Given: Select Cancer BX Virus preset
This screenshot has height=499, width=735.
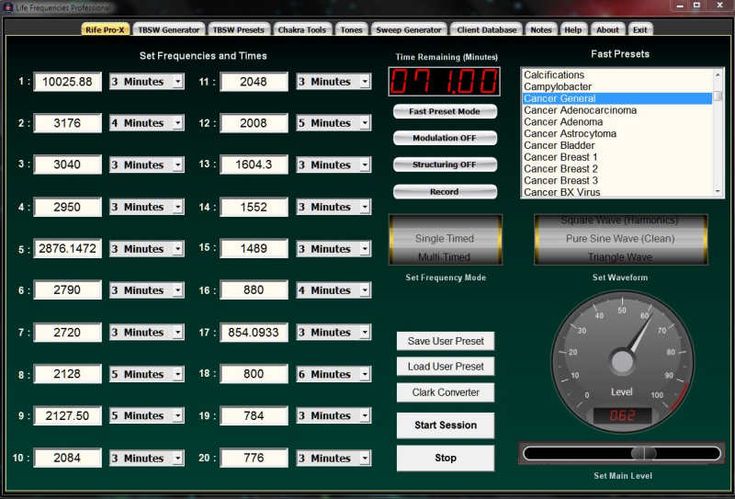Looking at the screenshot, I should tap(617, 192).
